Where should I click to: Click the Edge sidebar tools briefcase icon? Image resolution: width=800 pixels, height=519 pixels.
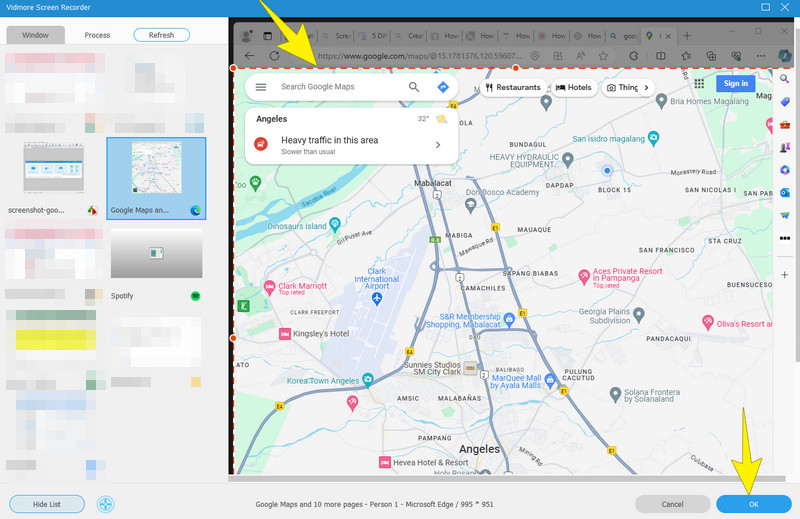tap(785, 125)
